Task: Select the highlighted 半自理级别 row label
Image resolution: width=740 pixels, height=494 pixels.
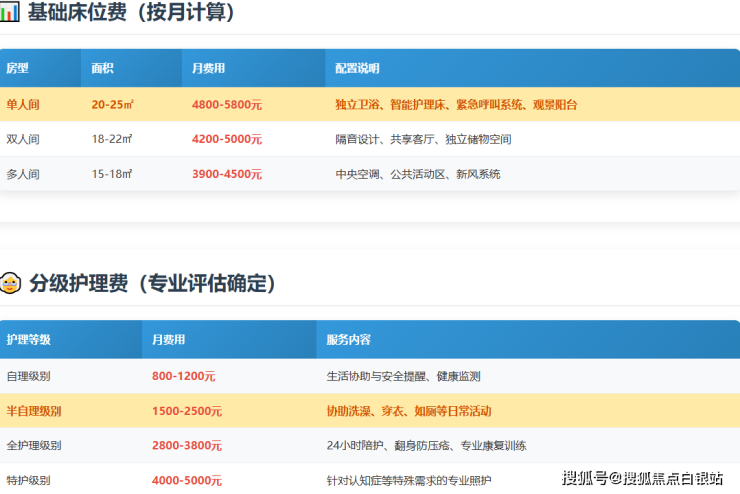Action: tap(33, 411)
